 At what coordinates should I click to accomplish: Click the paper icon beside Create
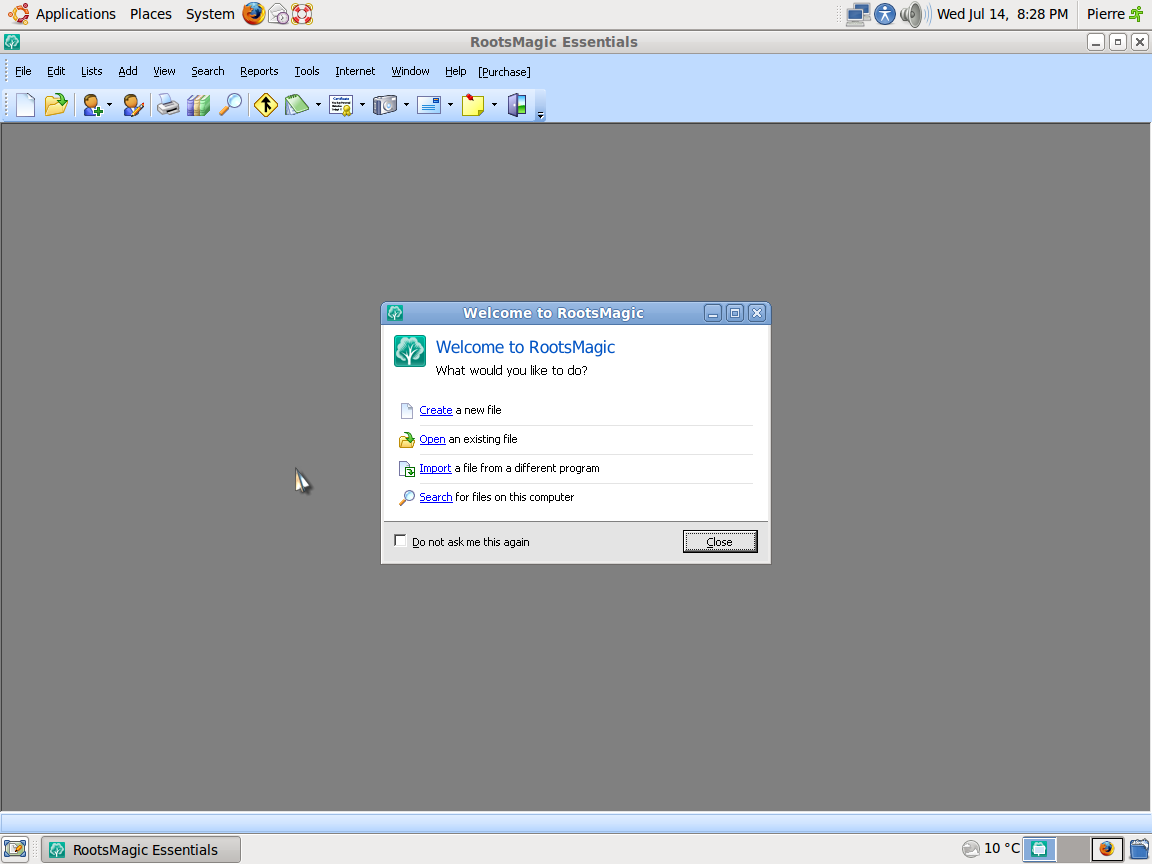click(407, 411)
